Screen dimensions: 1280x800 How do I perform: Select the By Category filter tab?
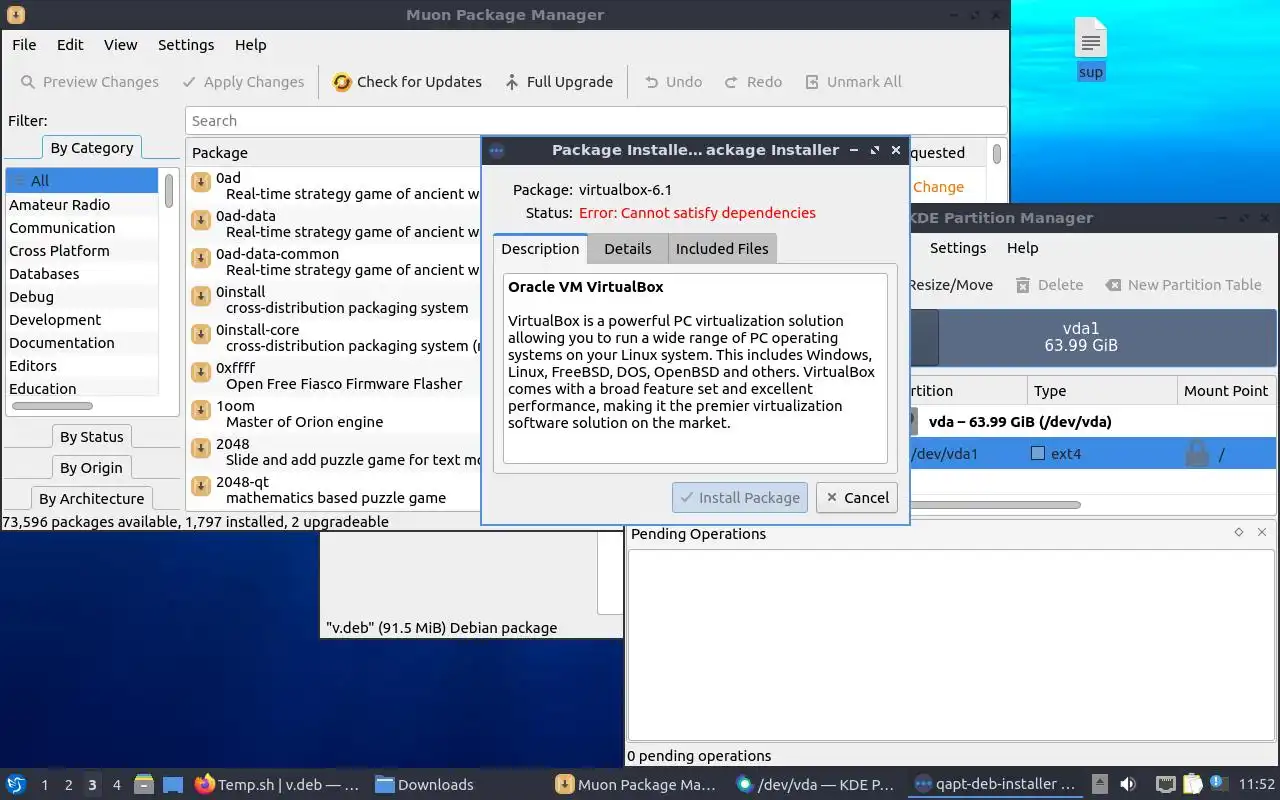[x=91, y=148]
